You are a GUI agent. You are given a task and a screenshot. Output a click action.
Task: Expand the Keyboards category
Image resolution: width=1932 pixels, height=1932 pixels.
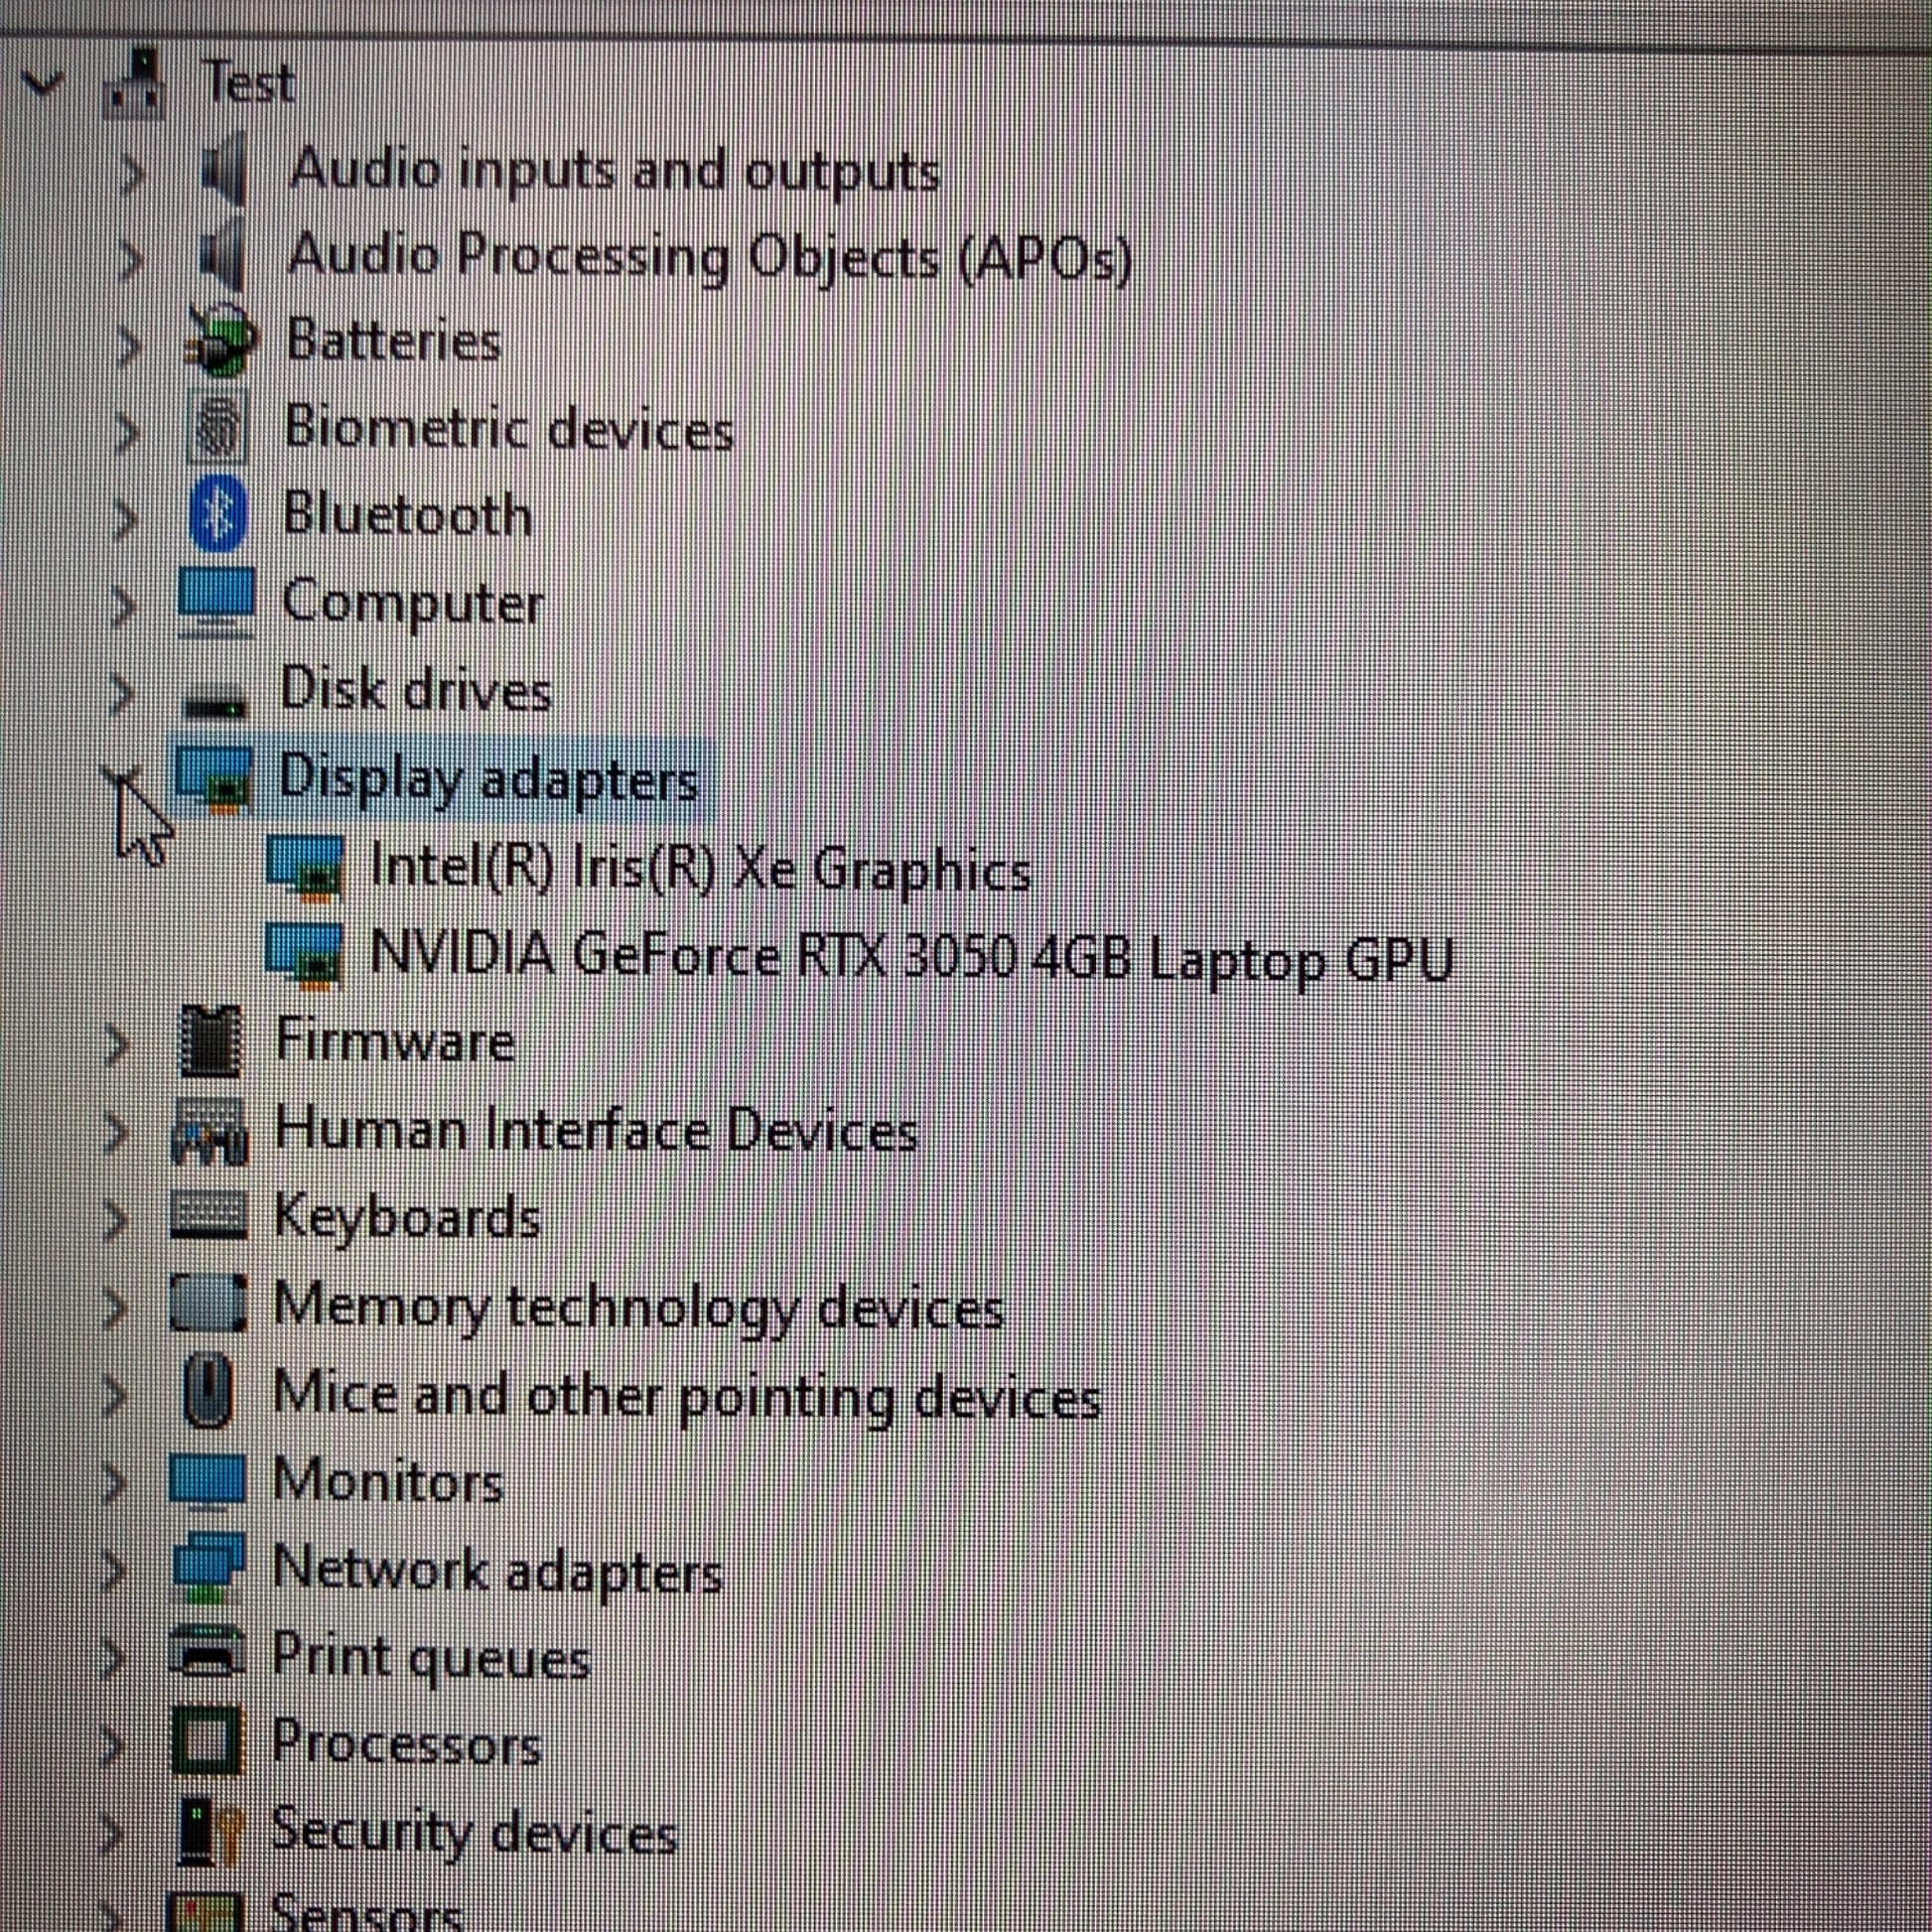pos(117,1220)
